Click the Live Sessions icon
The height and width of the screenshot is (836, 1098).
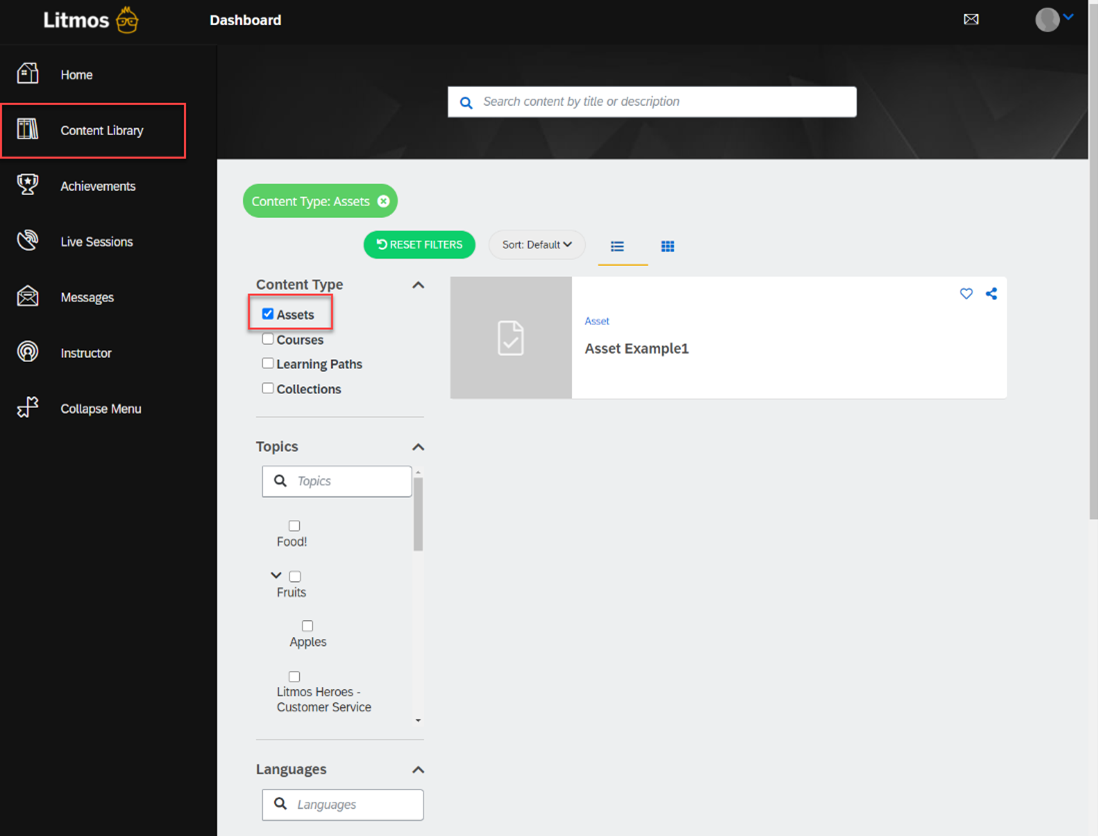pyautogui.click(x=27, y=240)
